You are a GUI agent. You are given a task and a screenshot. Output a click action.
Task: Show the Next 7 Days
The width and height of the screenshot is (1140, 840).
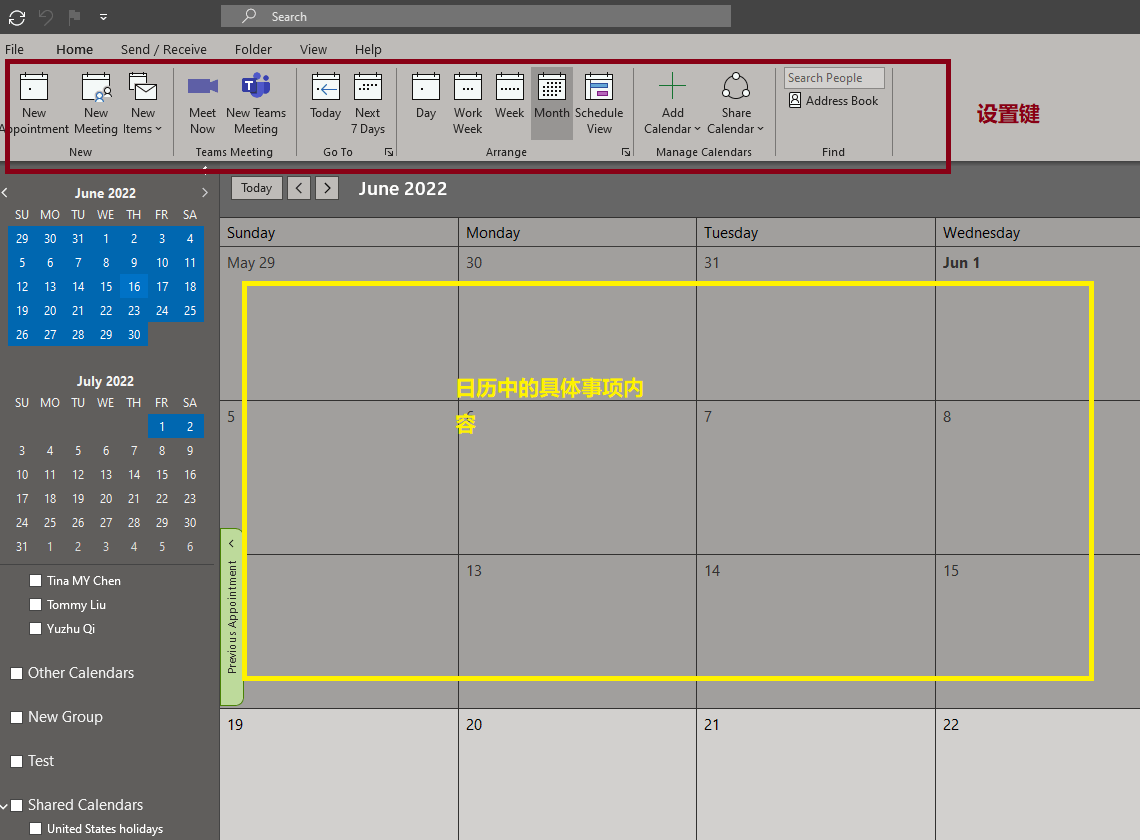[x=367, y=104]
